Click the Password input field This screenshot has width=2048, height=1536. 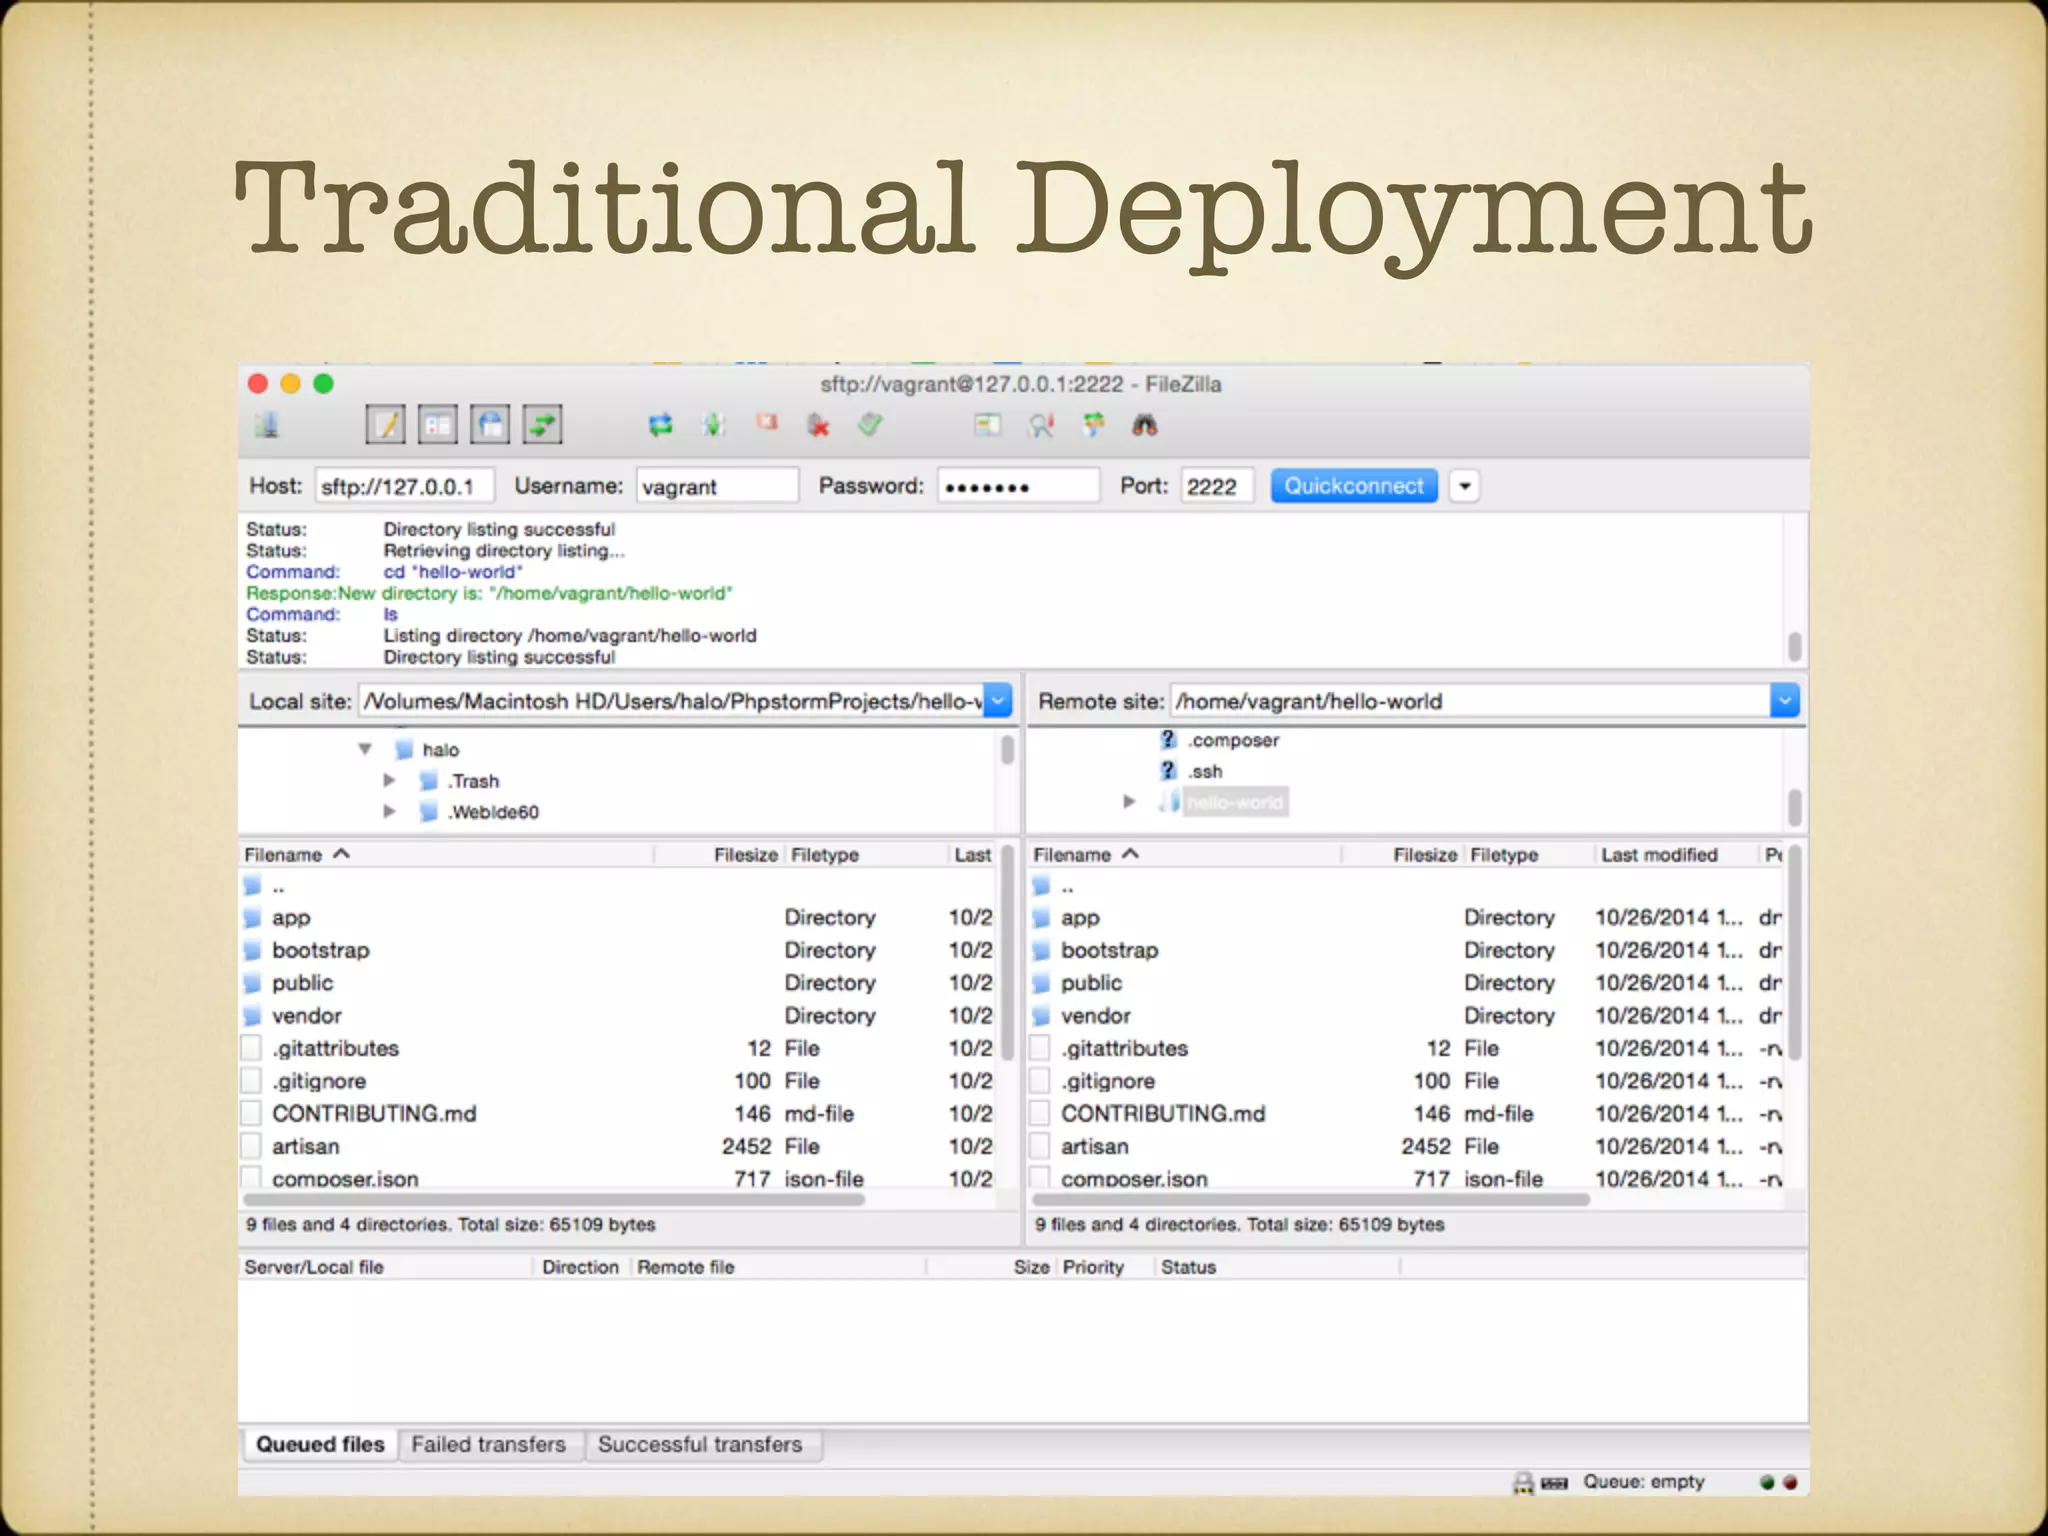click(x=1018, y=486)
